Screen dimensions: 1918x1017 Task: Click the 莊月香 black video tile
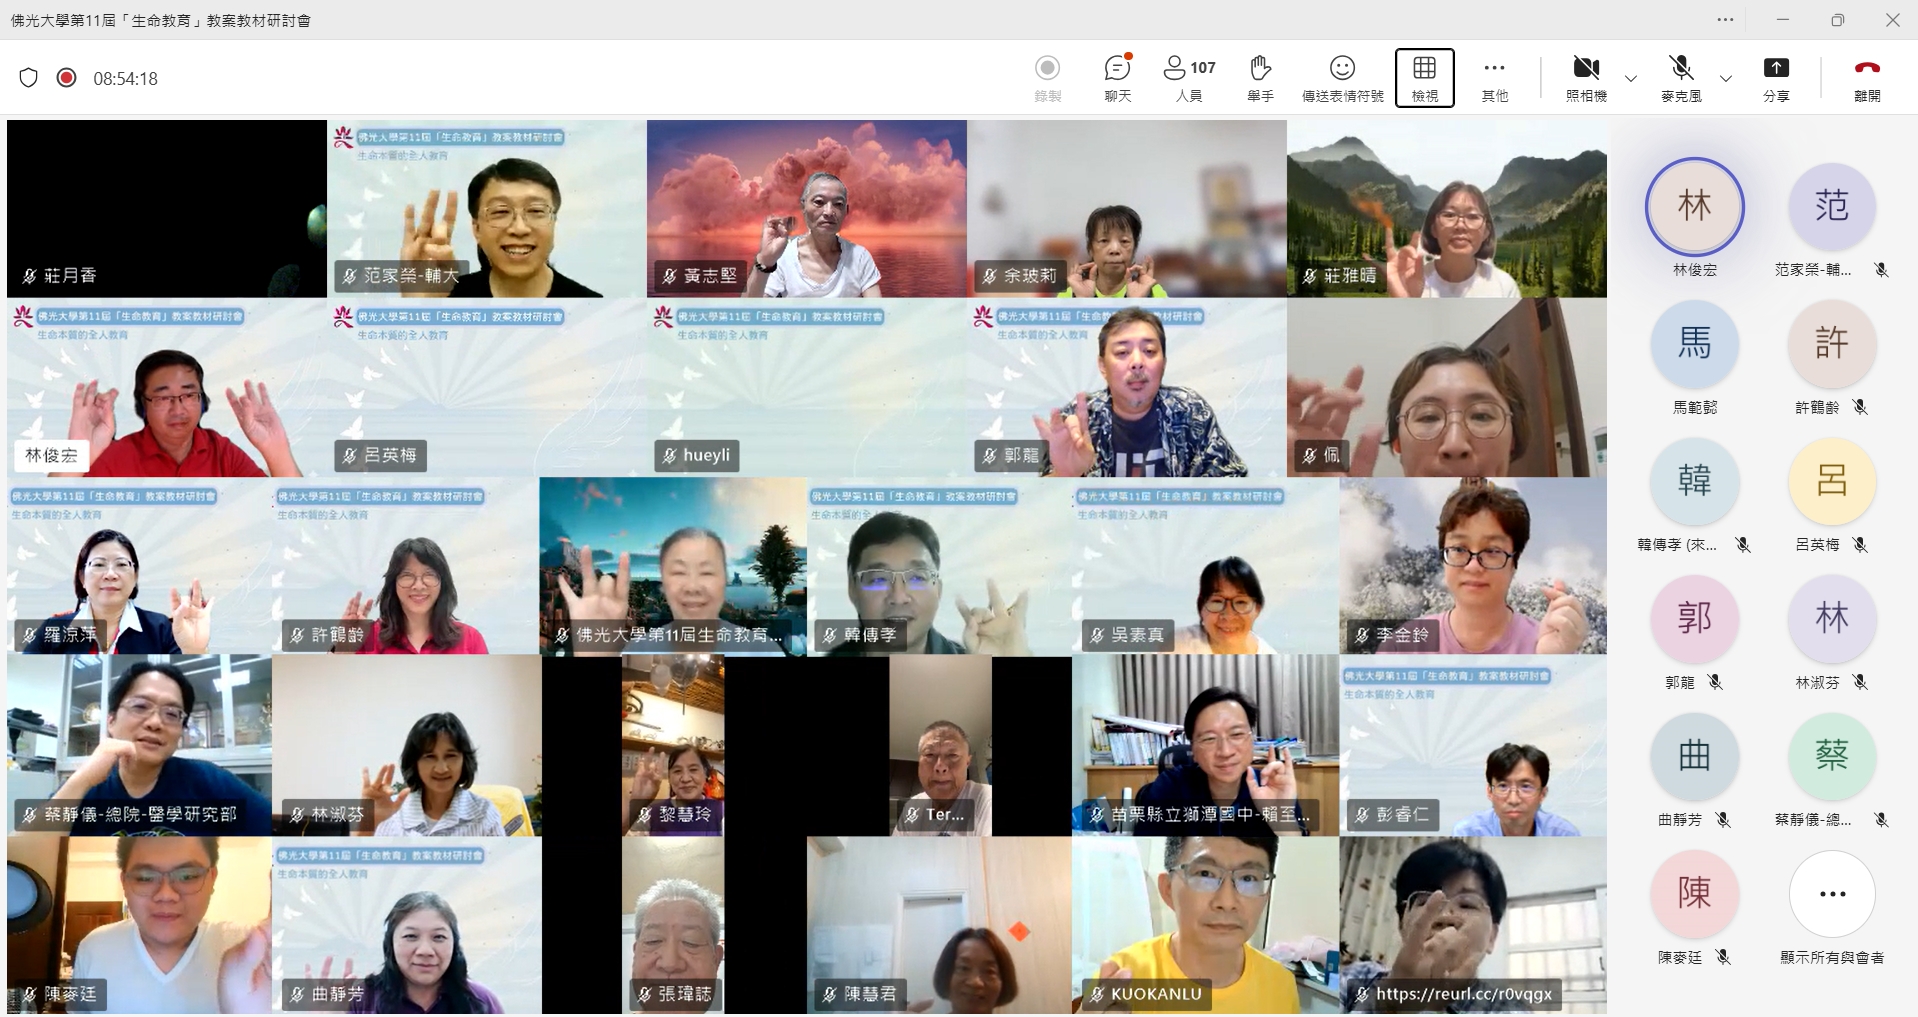click(x=167, y=209)
